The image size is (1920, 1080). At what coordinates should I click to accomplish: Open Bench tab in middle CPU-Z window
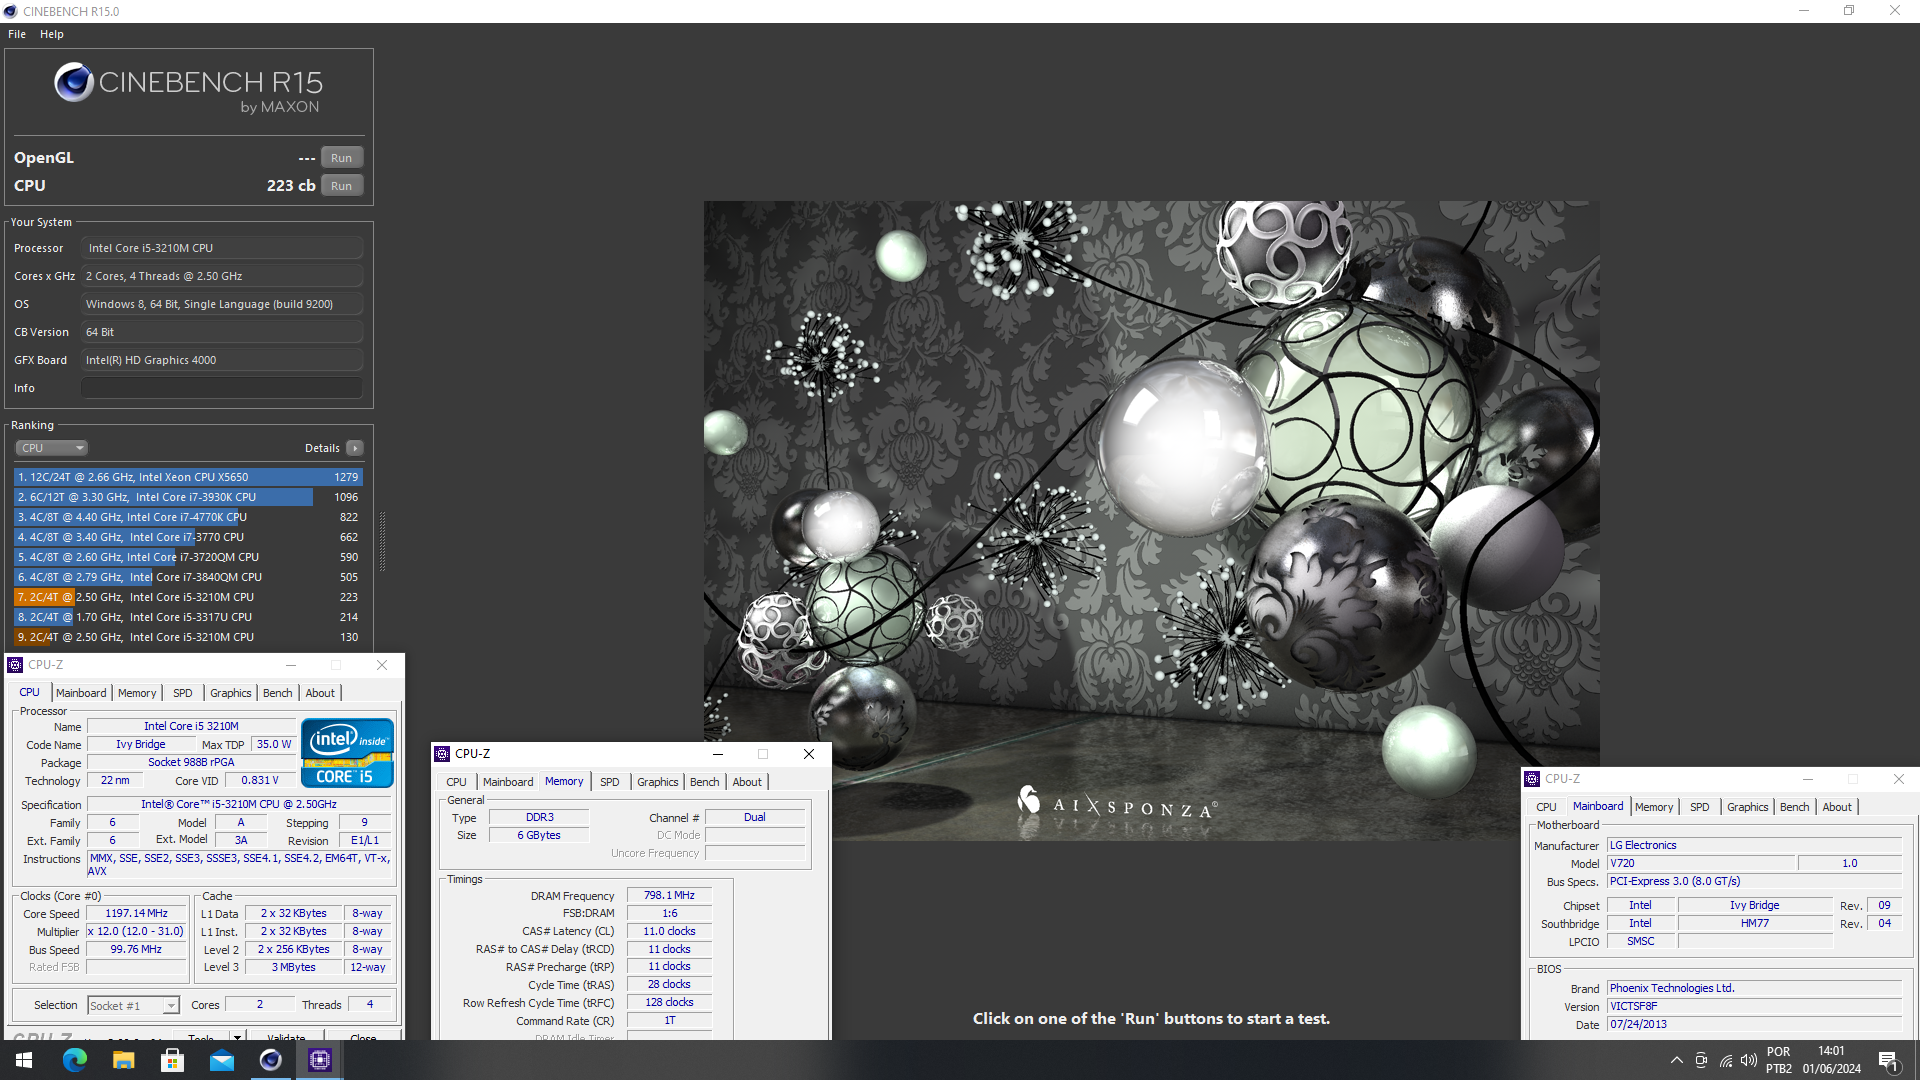(x=705, y=782)
